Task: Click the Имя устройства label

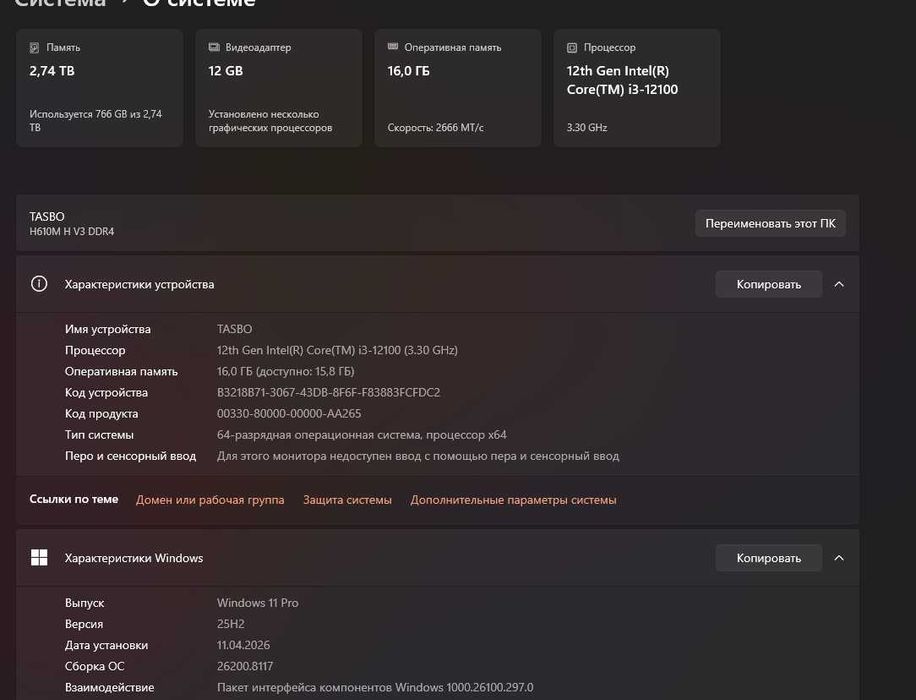Action: tap(107, 329)
